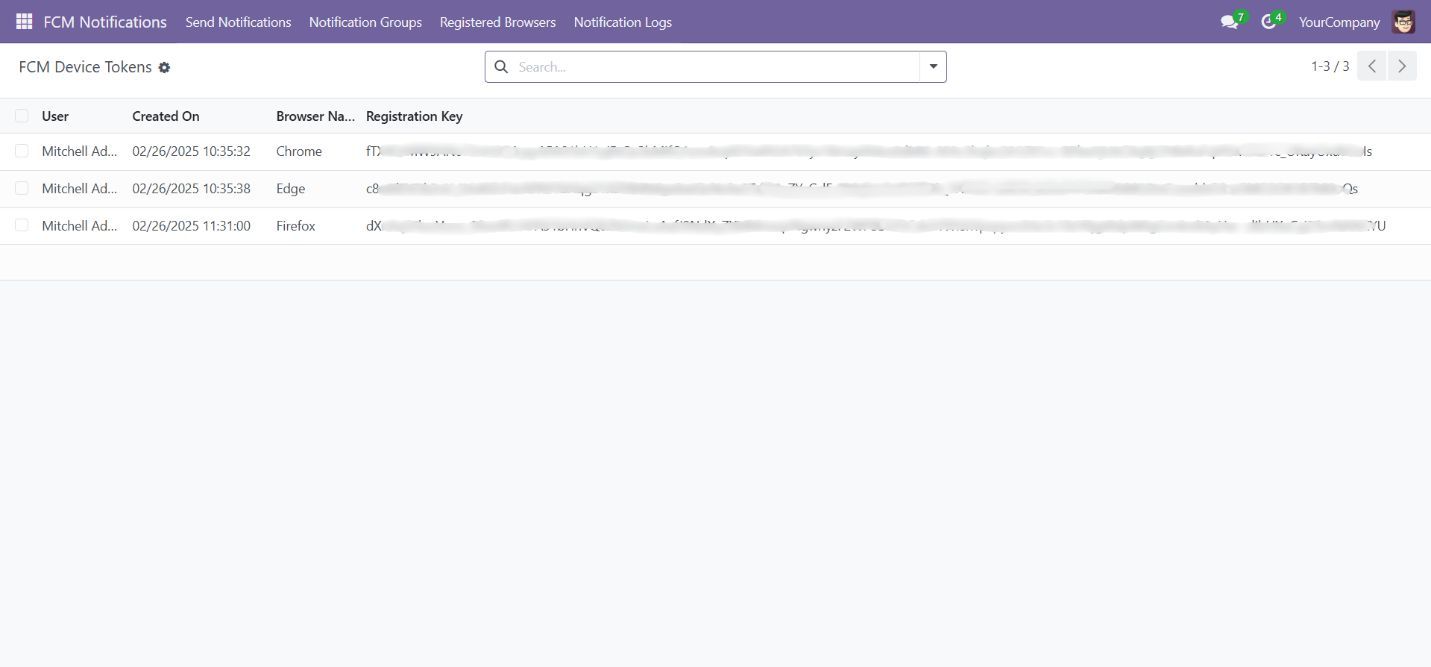Open the user profile avatar menu
Viewport: 1431px width, 667px height.
pyautogui.click(x=1403, y=21)
